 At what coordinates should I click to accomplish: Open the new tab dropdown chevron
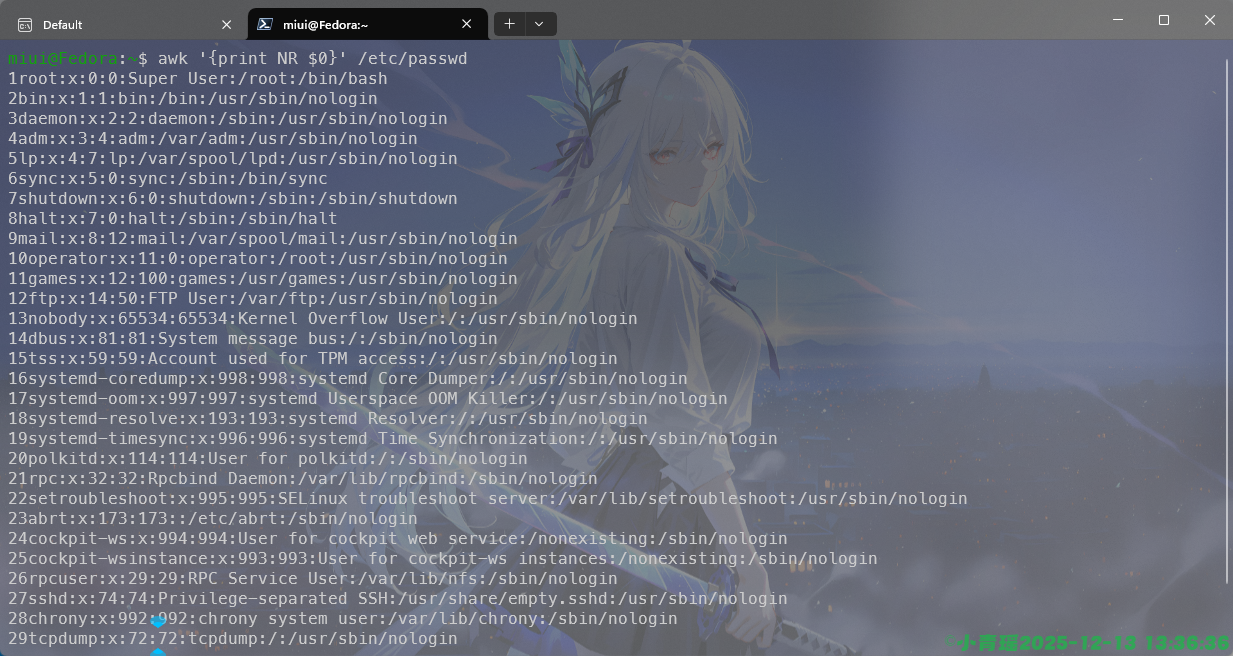(x=539, y=23)
